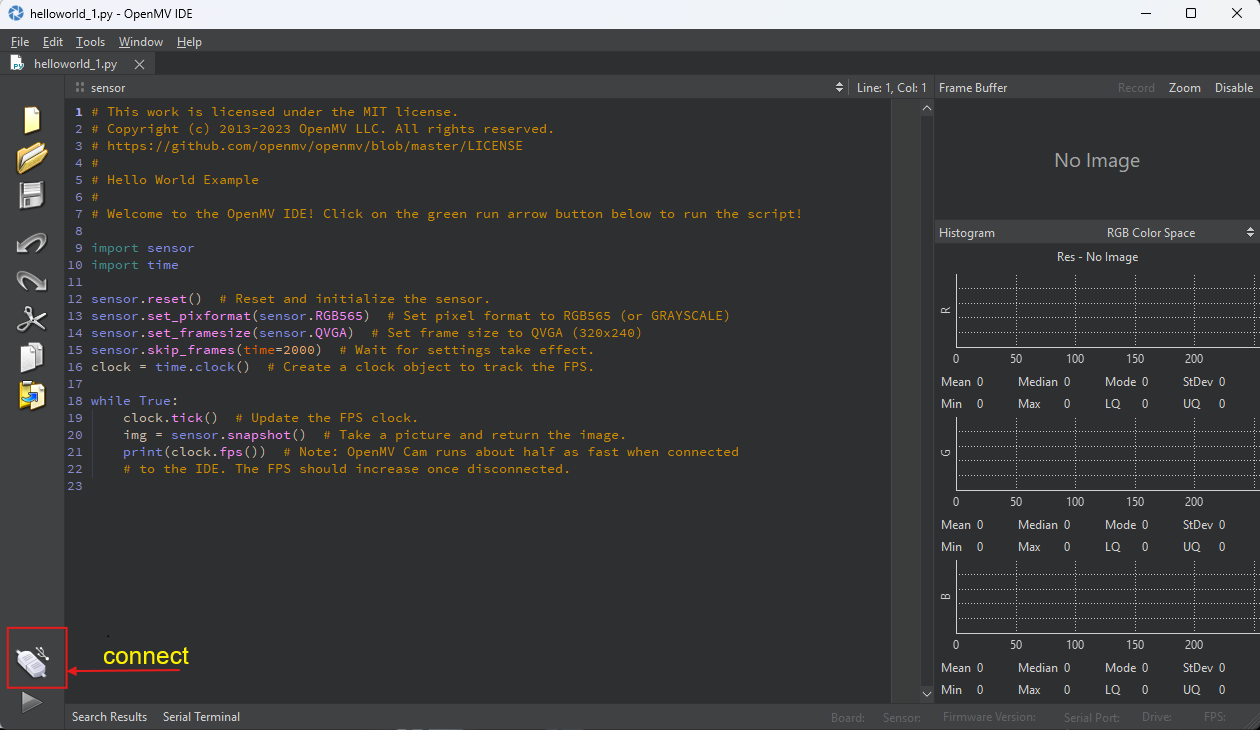This screenshot has width=1260, height=730.
Task: Disable the Frame Buffer viewer
Action: pos(1233,88)
